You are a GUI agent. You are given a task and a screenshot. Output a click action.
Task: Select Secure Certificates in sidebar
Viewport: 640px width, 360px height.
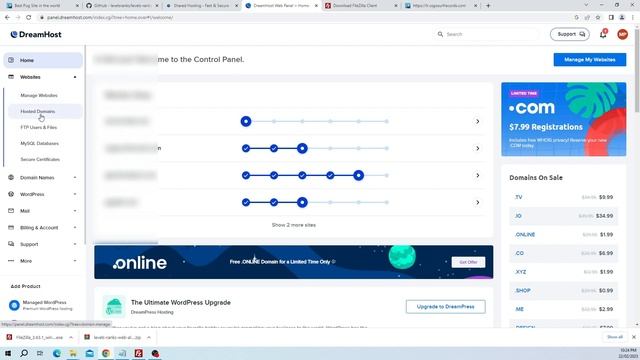click(40, 160)
